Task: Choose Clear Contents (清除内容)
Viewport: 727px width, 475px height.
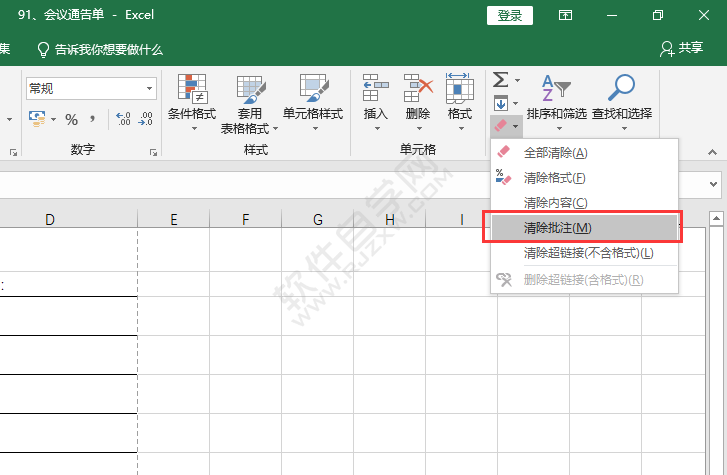Action: (585, 203)
